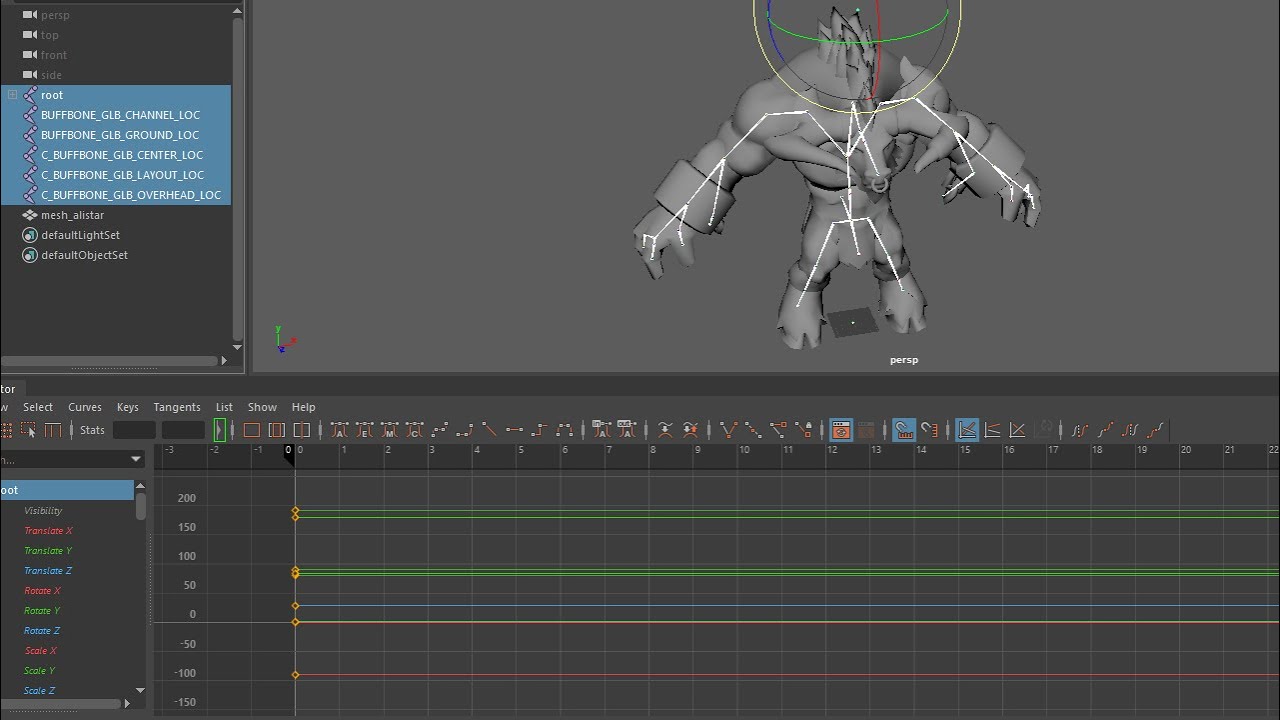
Task: Toggle the green-outlined toolbar collapse button
Action: (x=219, y=430)
